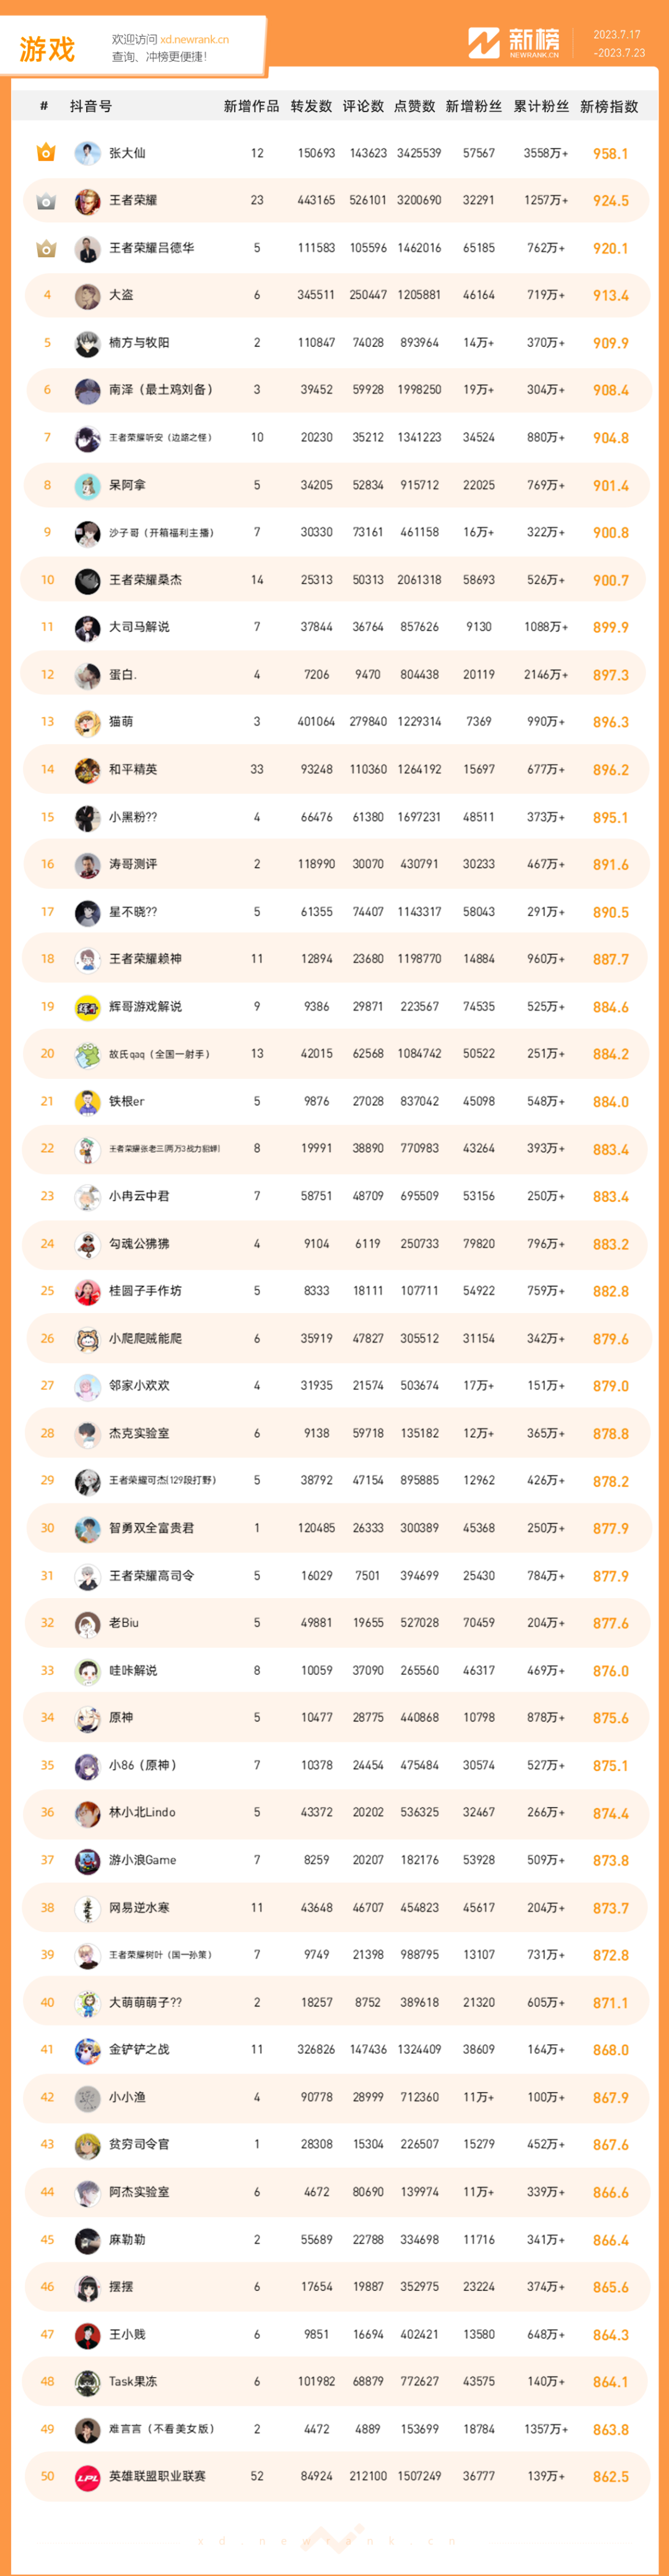The image size is (669, 2576).
Task: Click the 转发数 column header
Action: [311, 106]
